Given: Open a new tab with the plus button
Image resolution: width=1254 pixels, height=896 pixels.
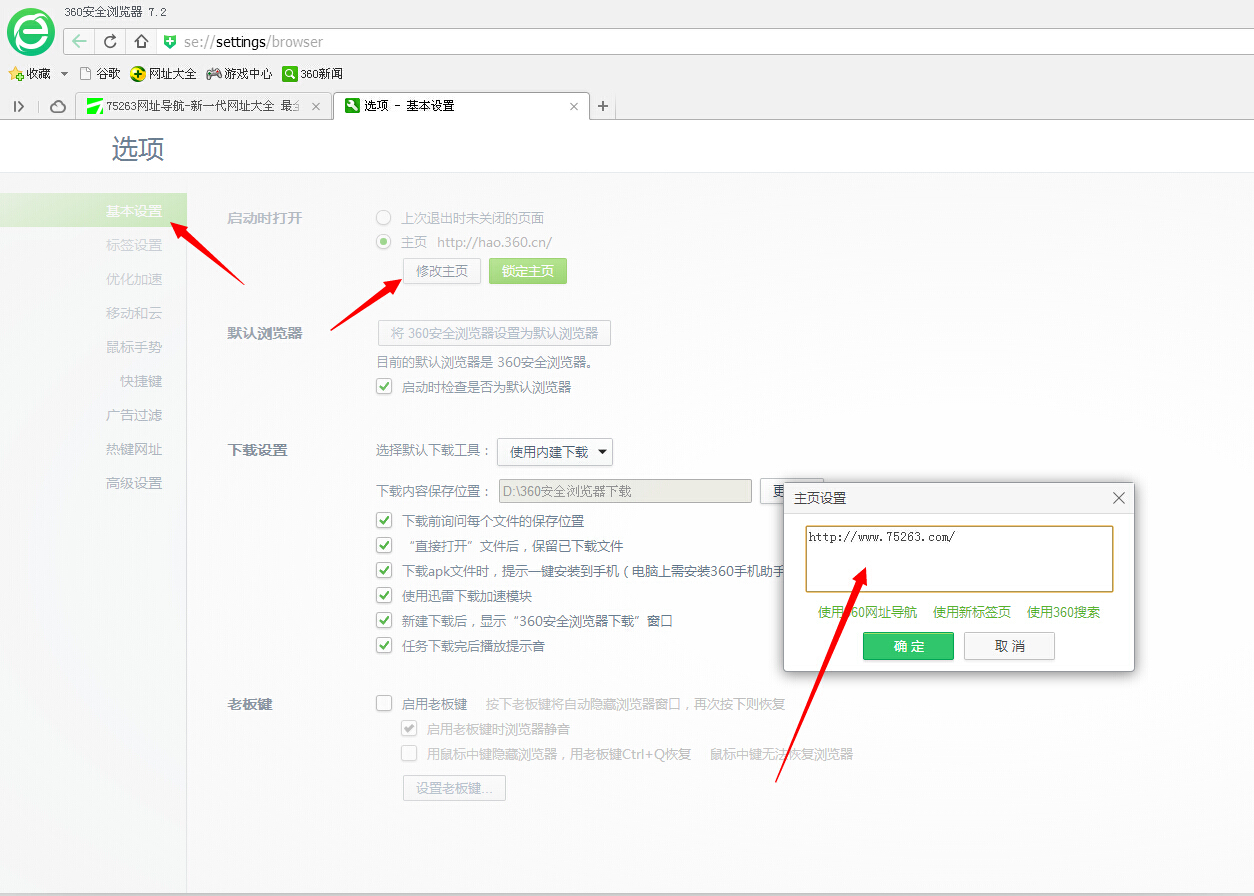Looking at the screenshot, I should click(602, 106).
